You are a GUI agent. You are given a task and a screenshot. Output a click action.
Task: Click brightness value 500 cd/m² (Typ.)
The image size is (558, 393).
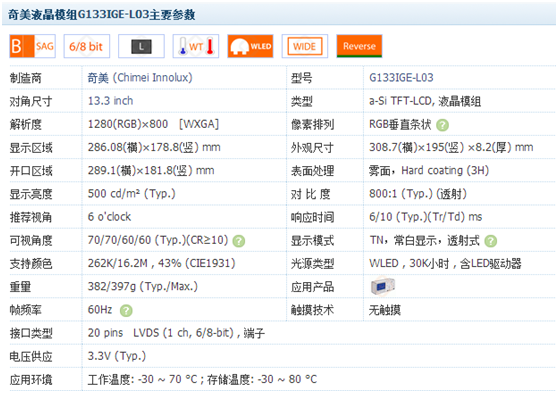tap(132, 194)
